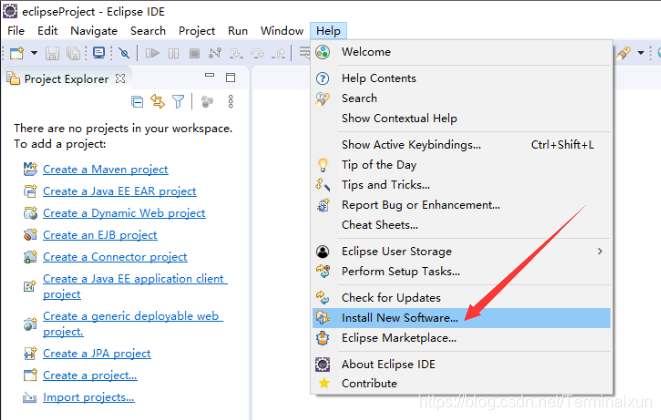The width and height of the screenshot is (661, 420).
Task: Choose Perform Setup Tasks...
Action: 462,272
